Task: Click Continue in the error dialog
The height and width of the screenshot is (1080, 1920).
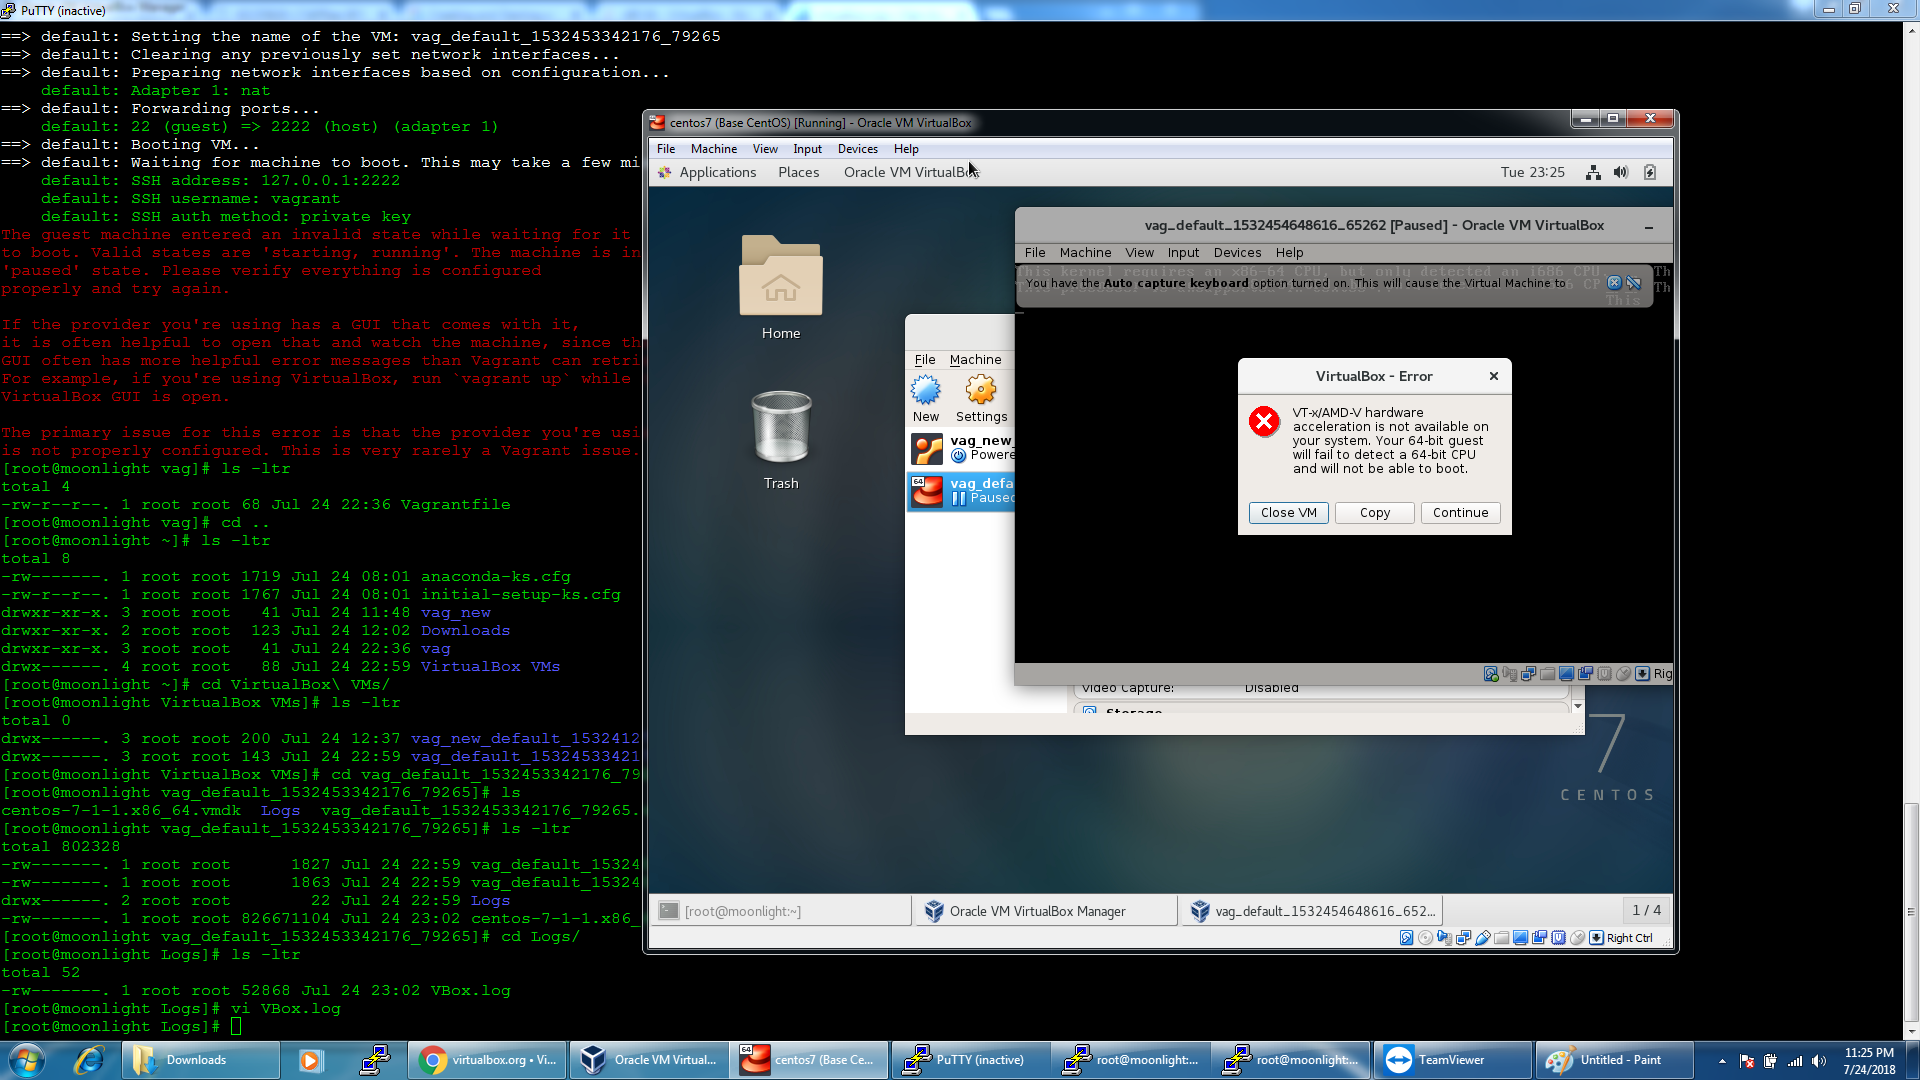Action: coord(1461,513)
